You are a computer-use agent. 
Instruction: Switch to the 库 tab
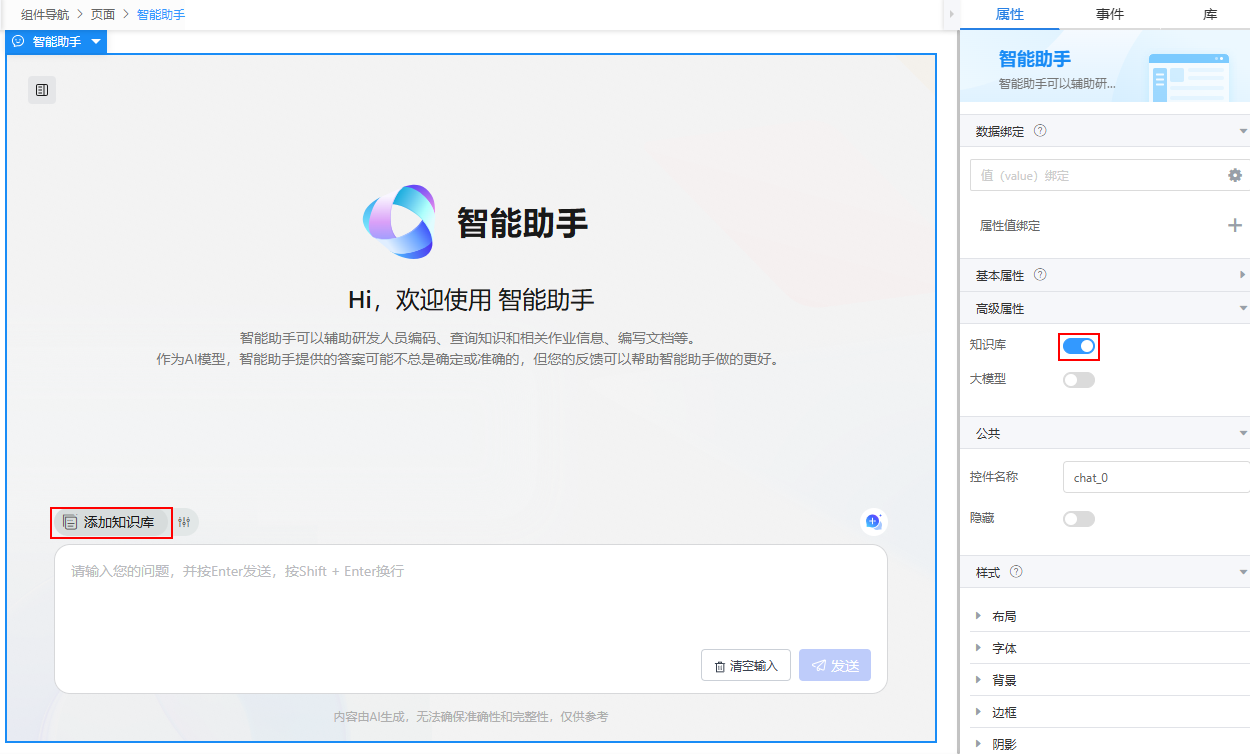coord(1209,14)
